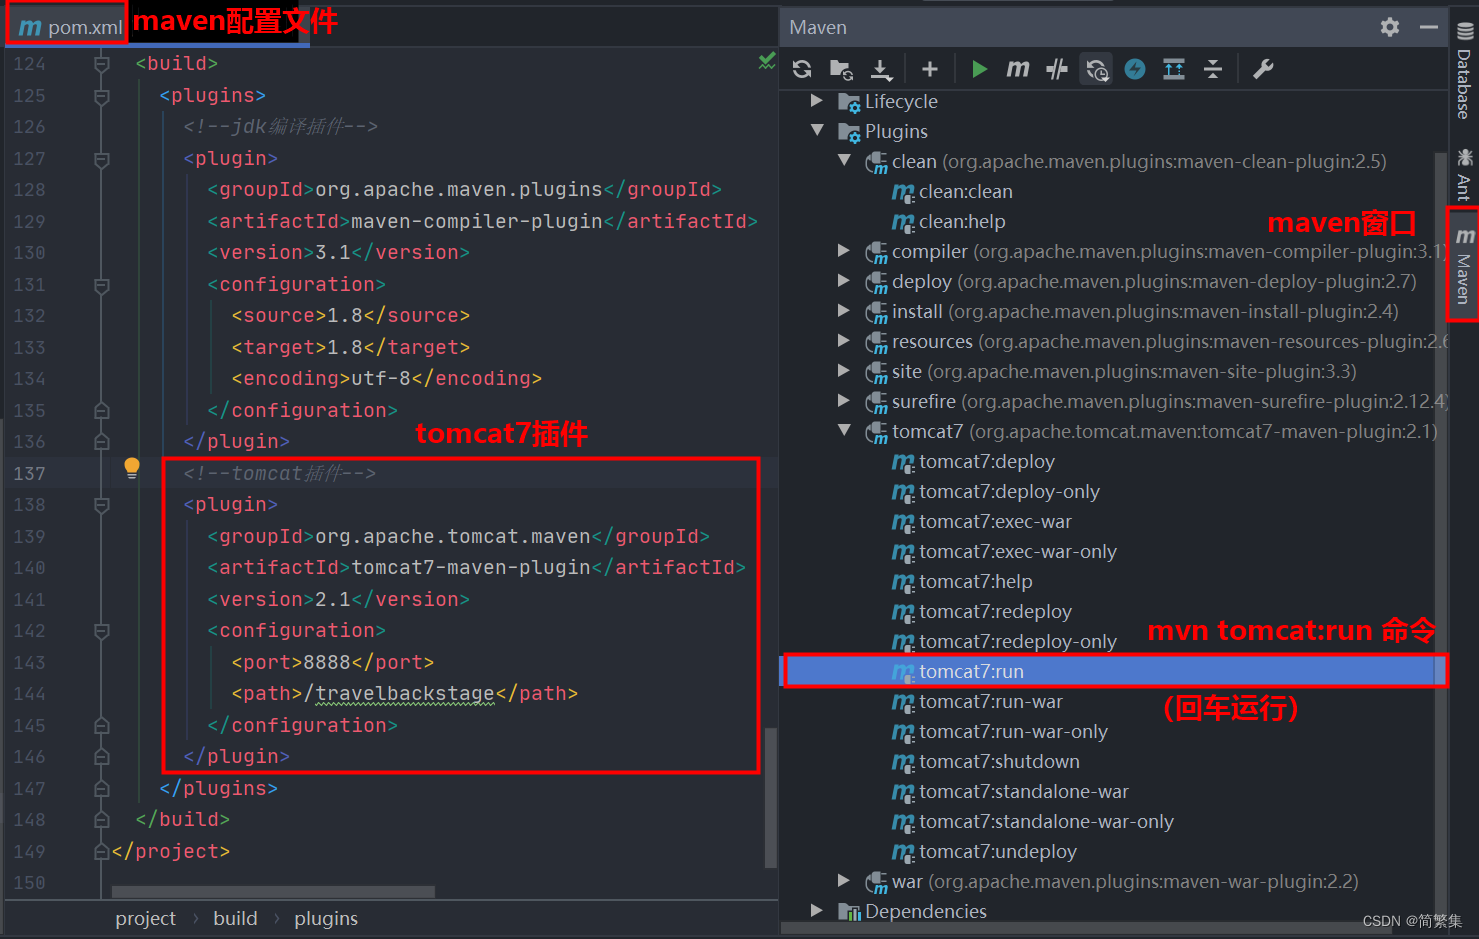
Task: Select the tomcat7:run-war goal
Action: pyautogui.click(x=991, y=701)
